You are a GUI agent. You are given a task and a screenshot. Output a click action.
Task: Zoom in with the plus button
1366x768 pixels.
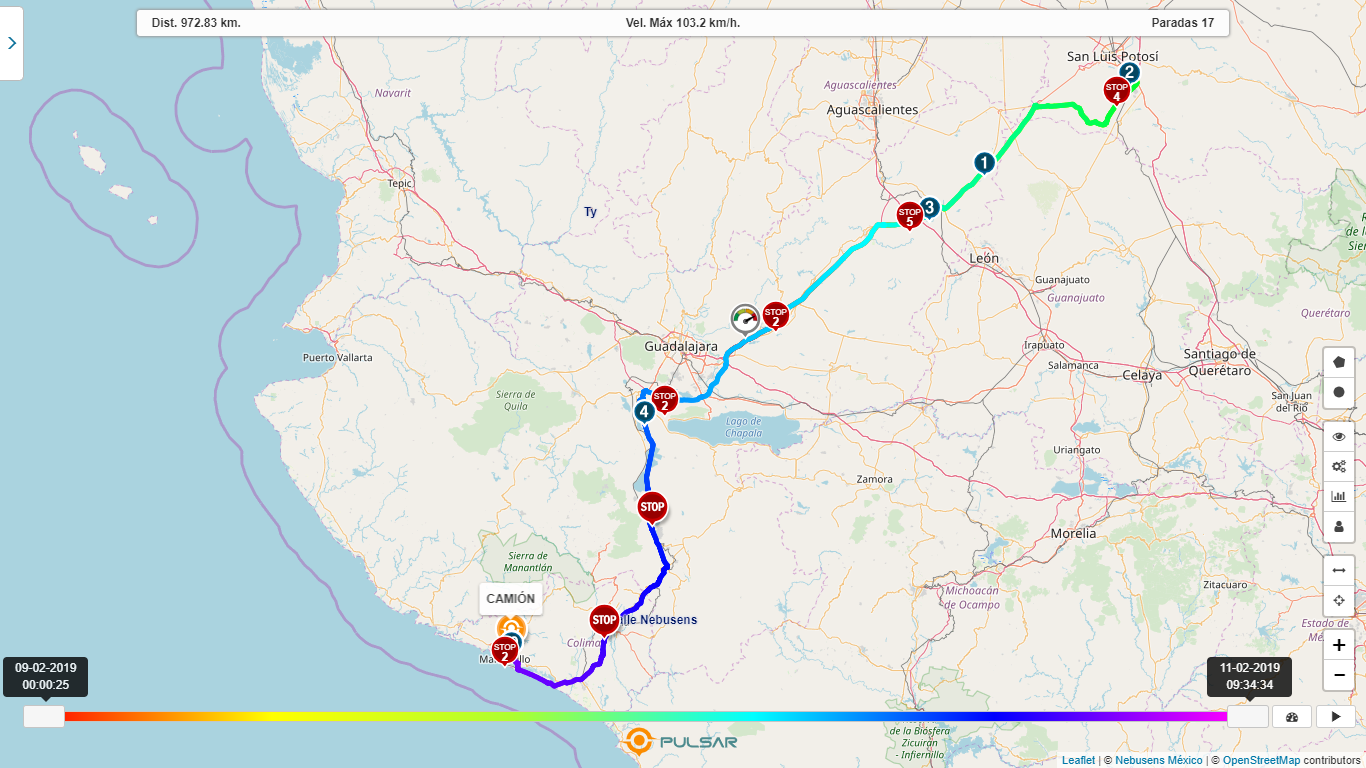[1339, 645]
